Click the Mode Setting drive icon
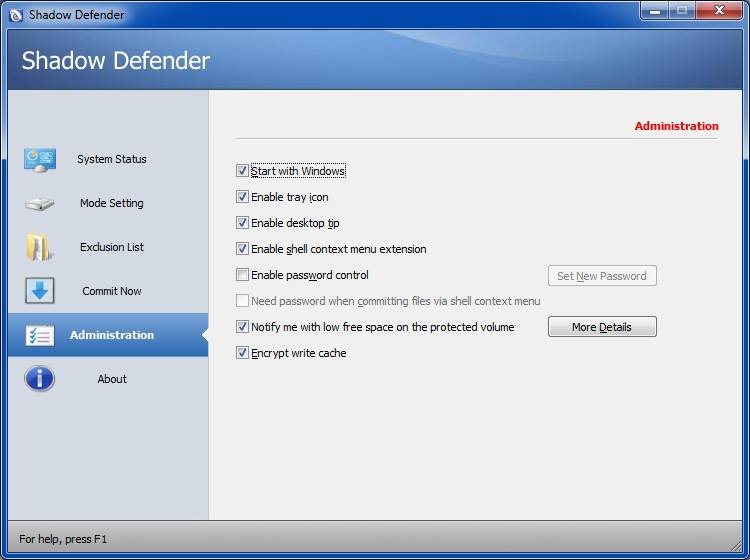 tap(40, 204)
